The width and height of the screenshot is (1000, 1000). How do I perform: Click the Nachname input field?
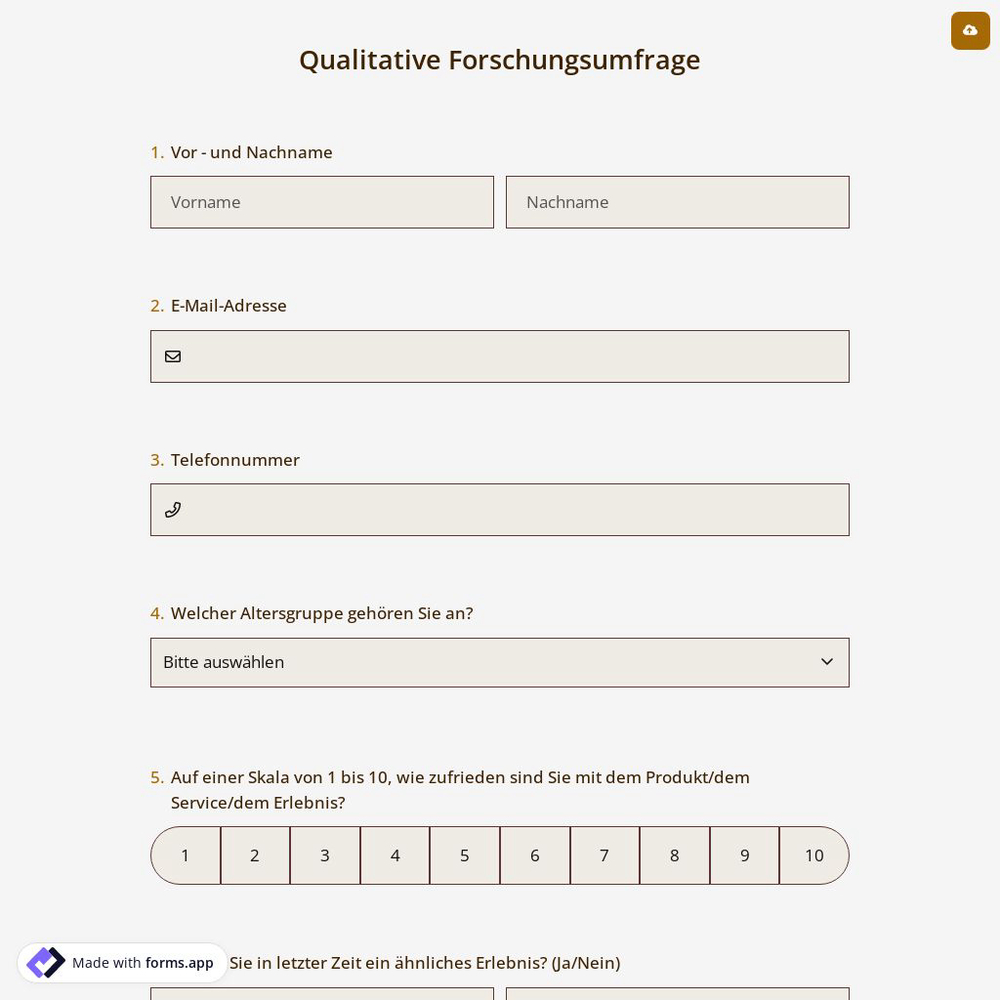click(x=677, y=202)
